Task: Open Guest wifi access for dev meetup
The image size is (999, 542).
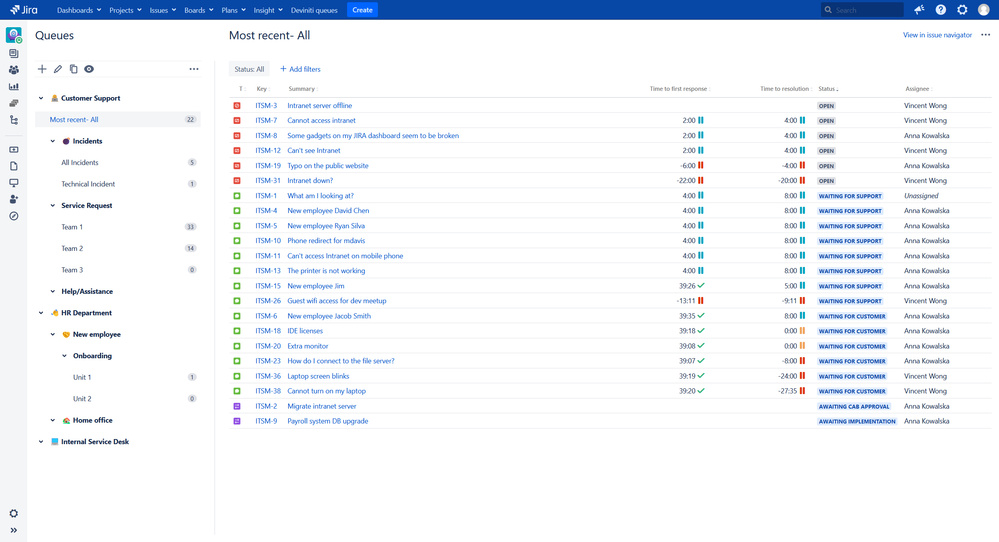Action: click(336, 301)
